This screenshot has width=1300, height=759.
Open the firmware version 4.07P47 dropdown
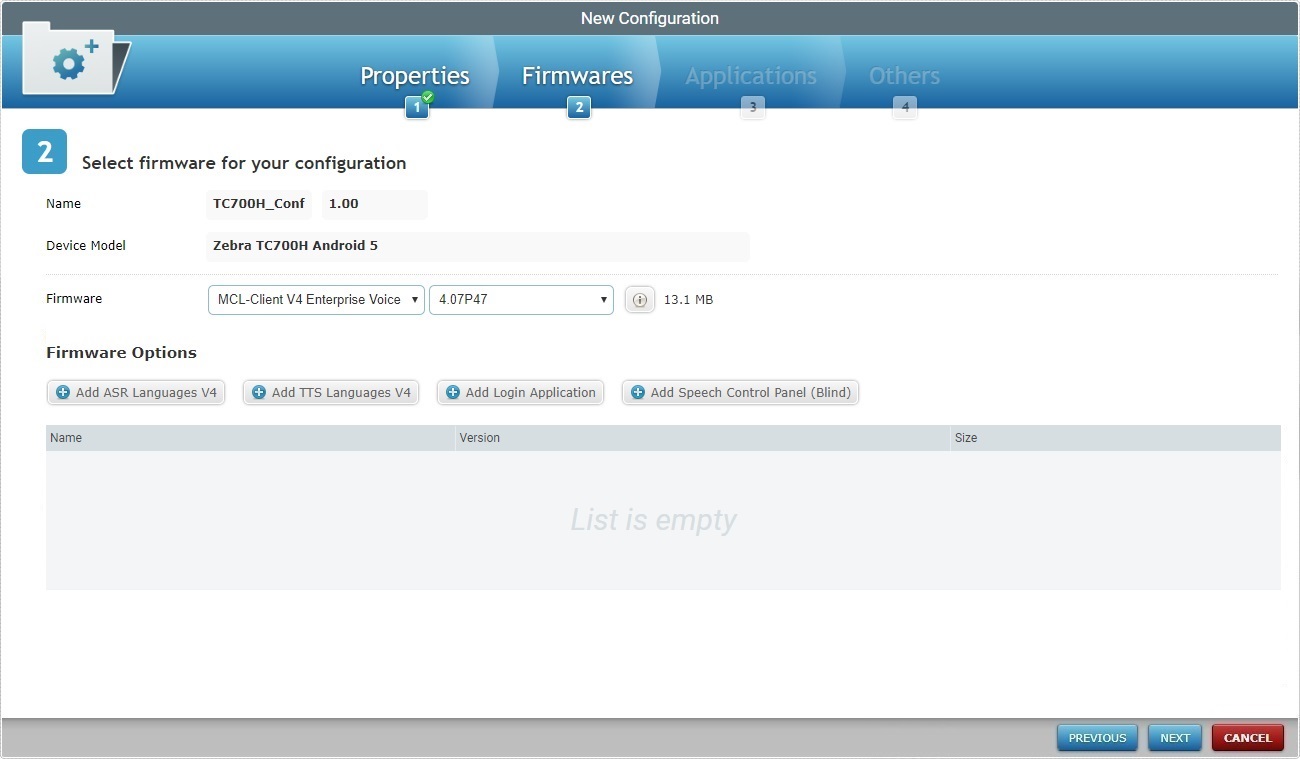[520, 299]
